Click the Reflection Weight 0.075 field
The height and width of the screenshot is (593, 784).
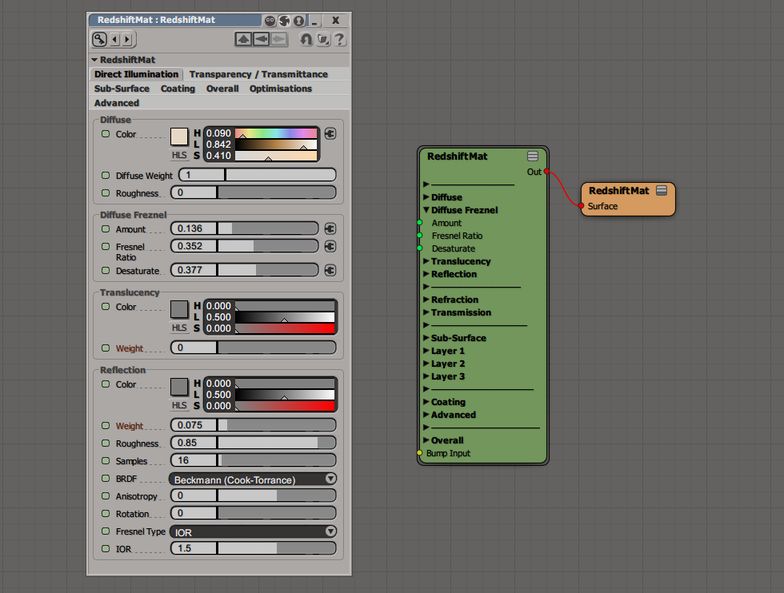click(x=194, y=425)
